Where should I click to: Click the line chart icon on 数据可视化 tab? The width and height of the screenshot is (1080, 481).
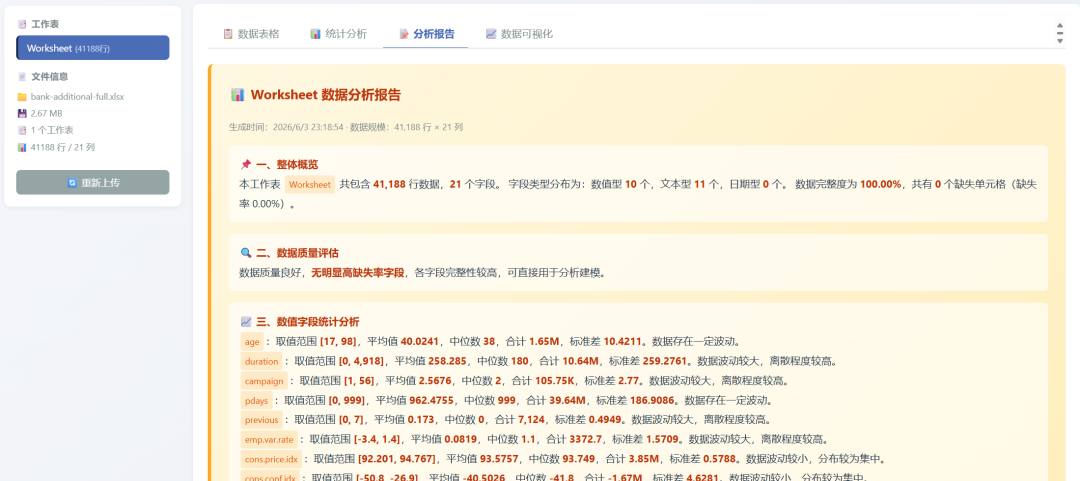click(490, 34)
